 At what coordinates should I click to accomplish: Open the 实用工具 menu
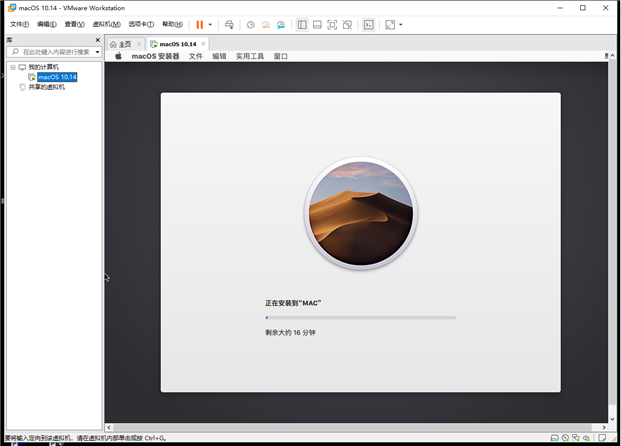point(250,56)
